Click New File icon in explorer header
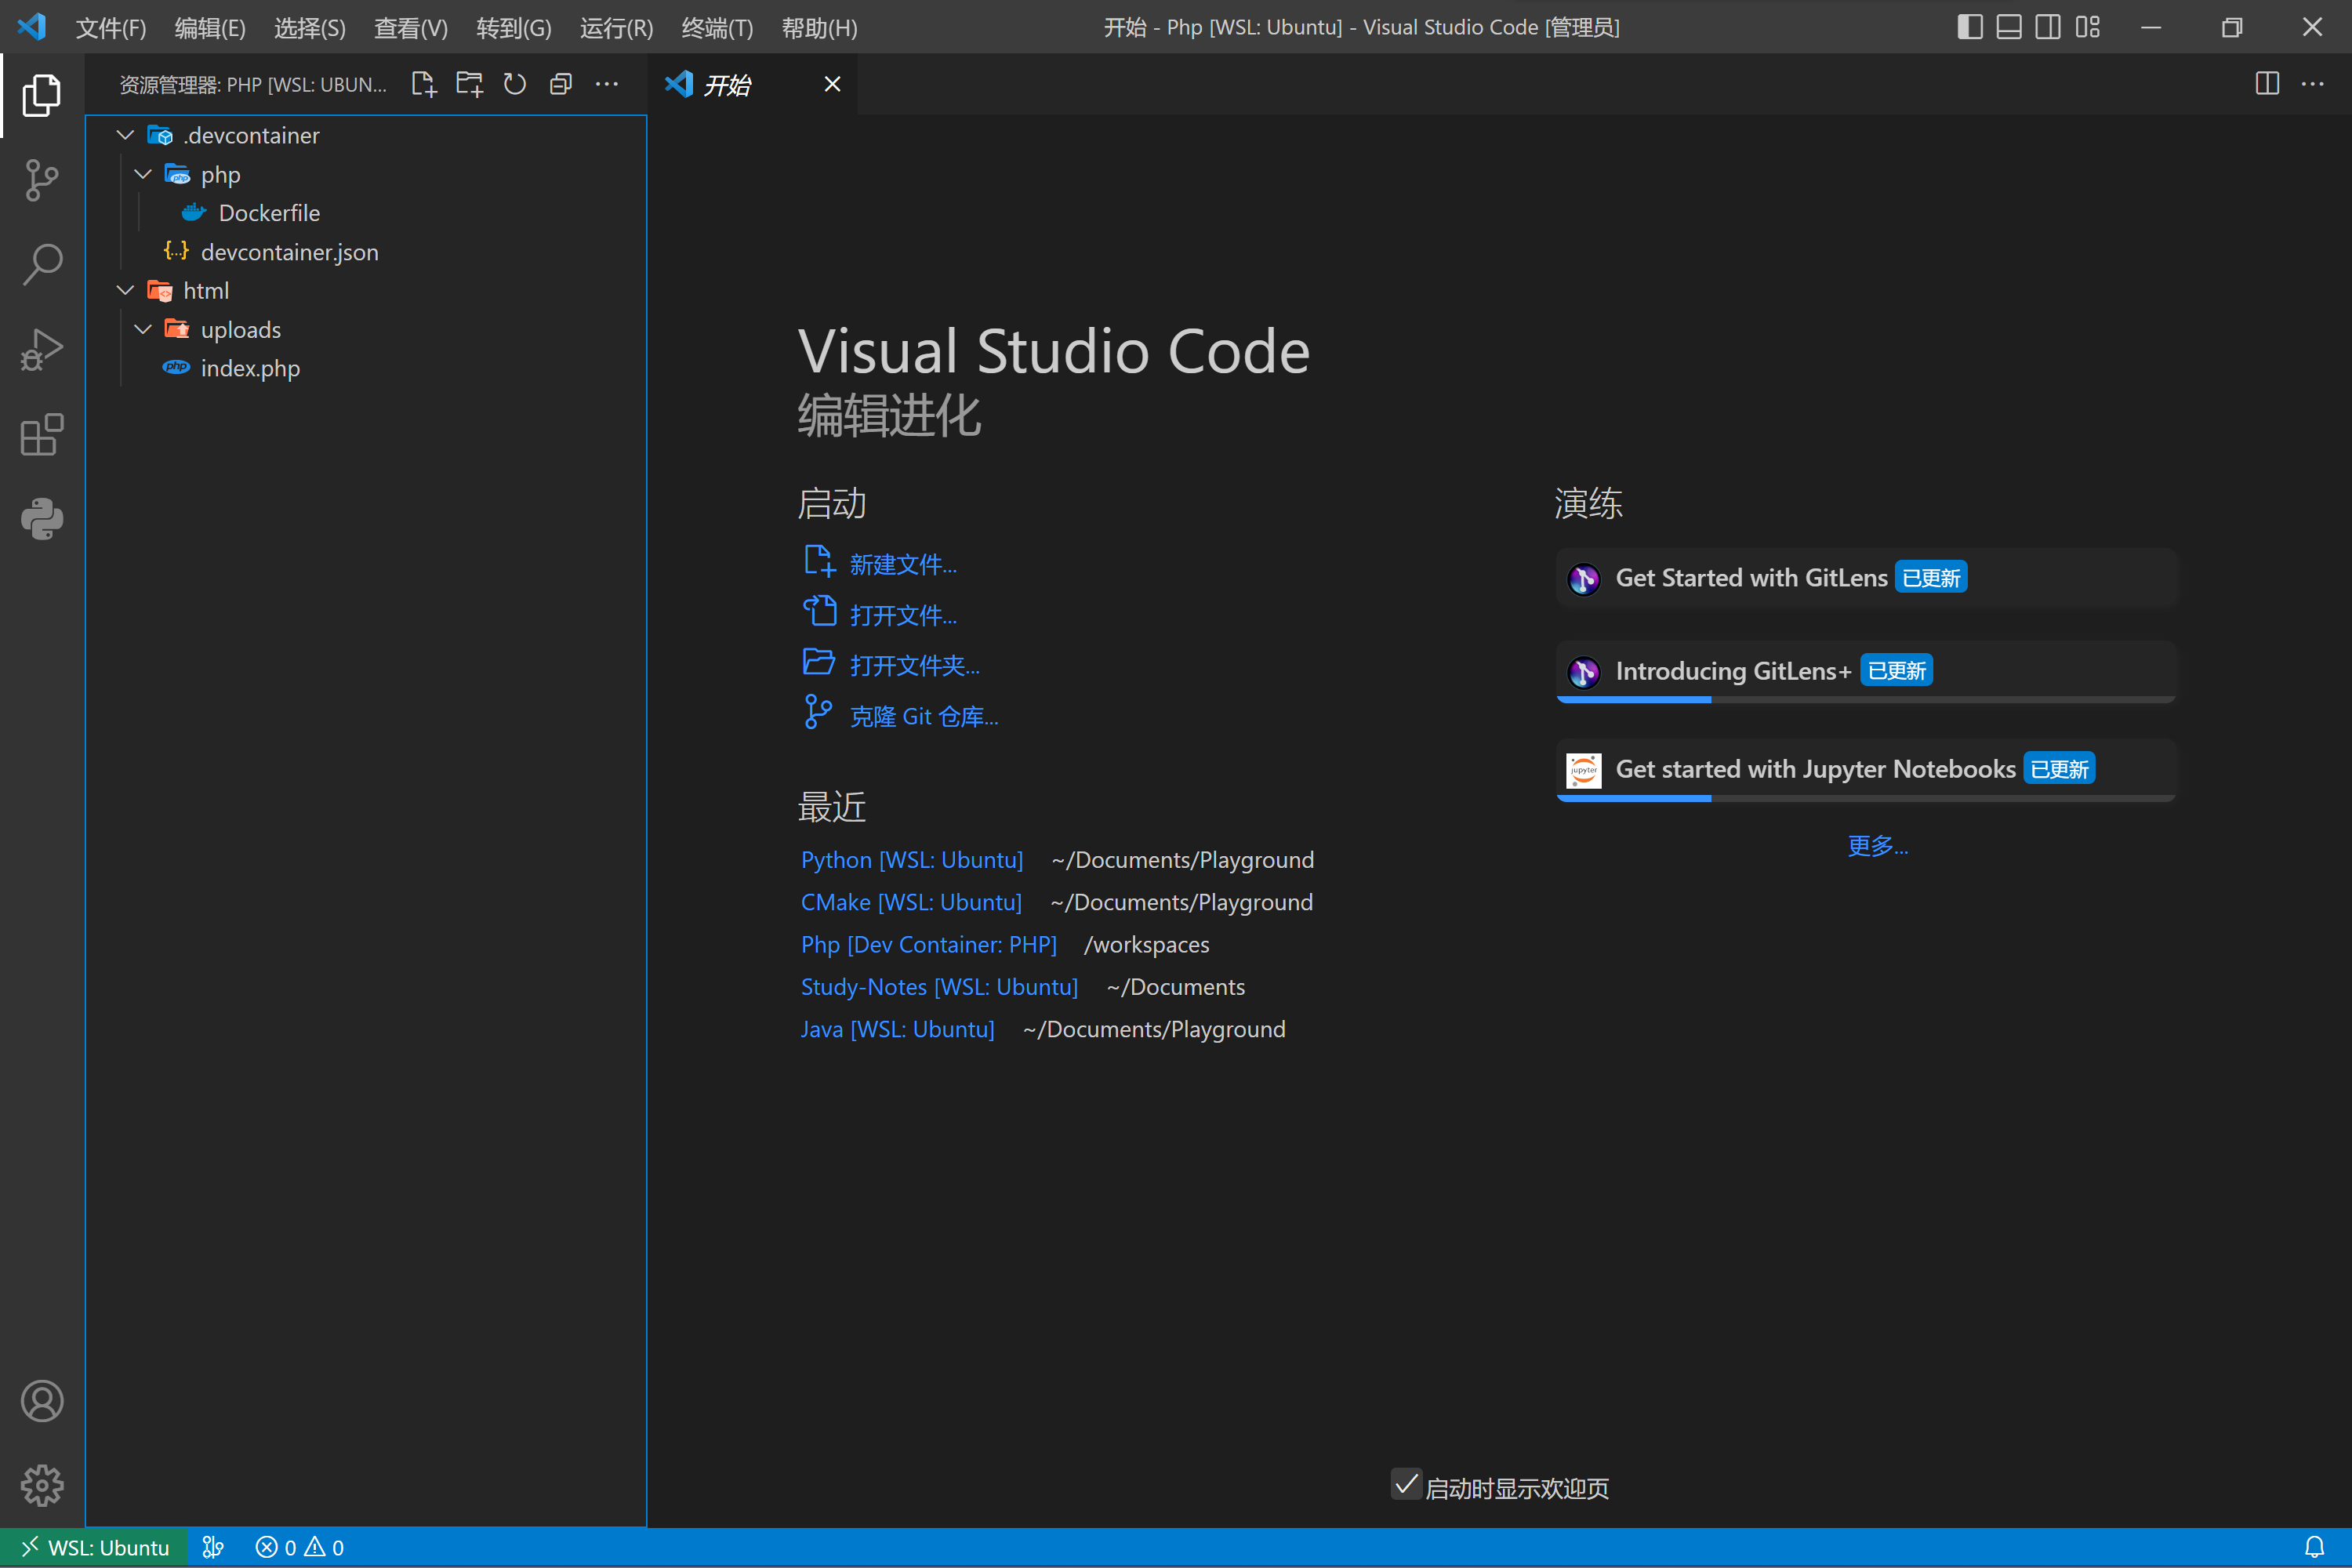 point(423,84)
